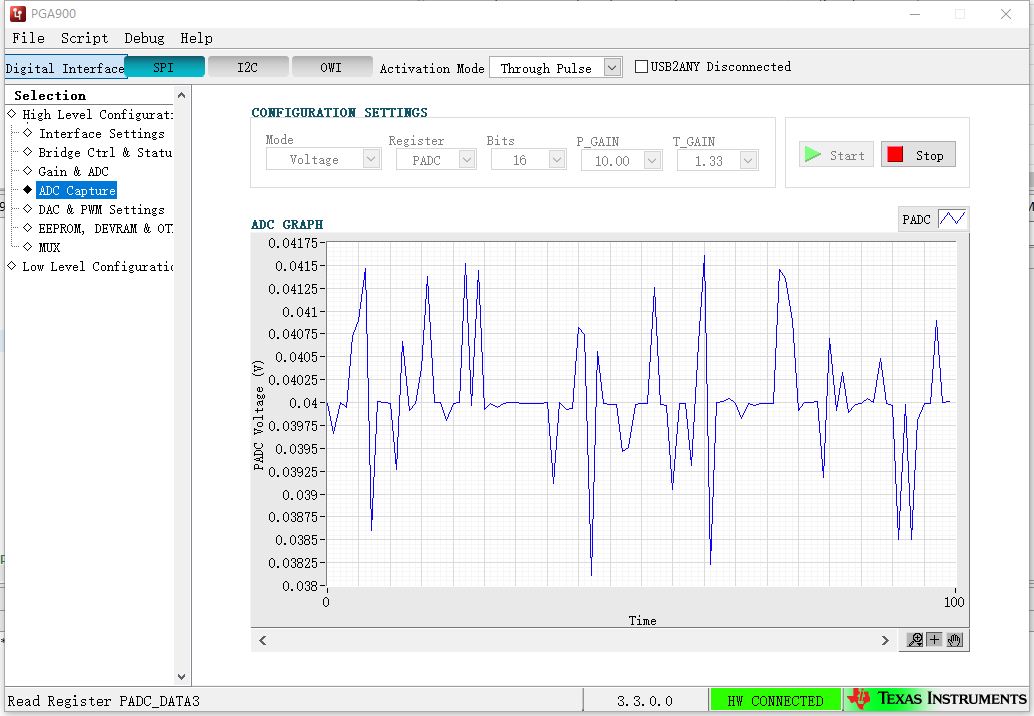1034x716 pixels.
Task: Toggle the USB2ANY Disconnected checkbox
Action: (641, 67)
